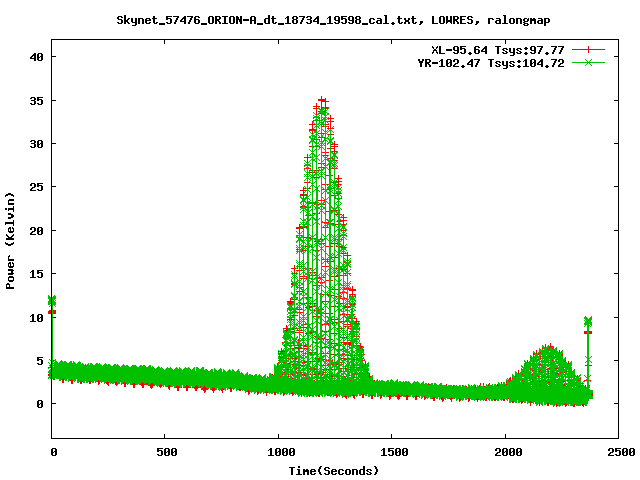
Task: Select the XL-95.64 Tsys:97.77 legend entry
Action: (498, 50)
